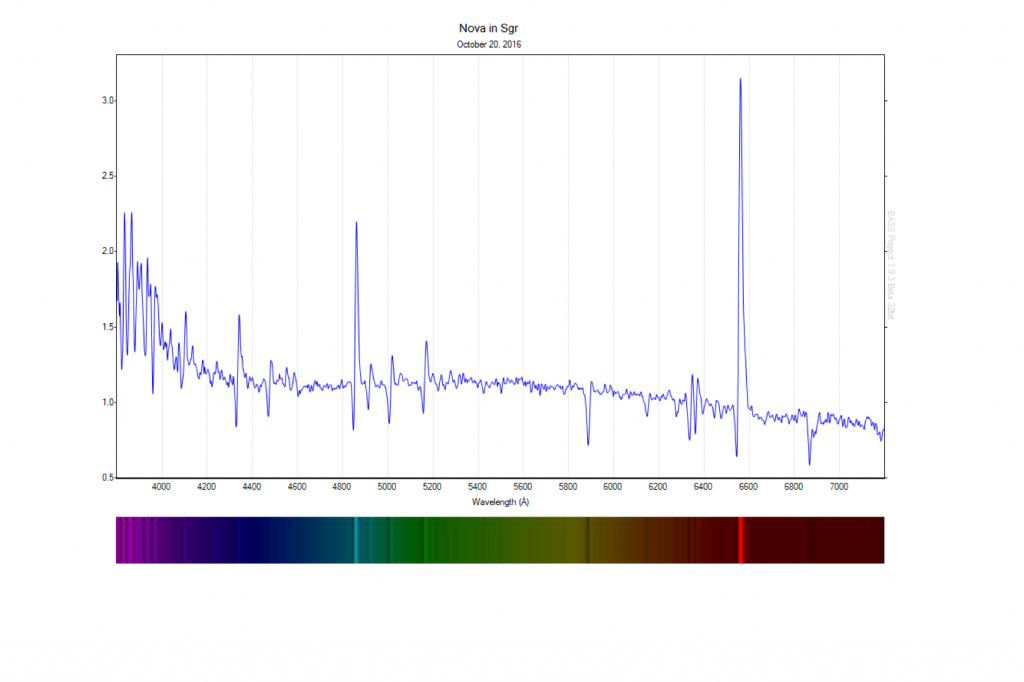Image resolution: width=1024 pixels, height=682 pixels.
Task: Click the tallest emission peak near 6563 Å
Action: tap(740, 80)
